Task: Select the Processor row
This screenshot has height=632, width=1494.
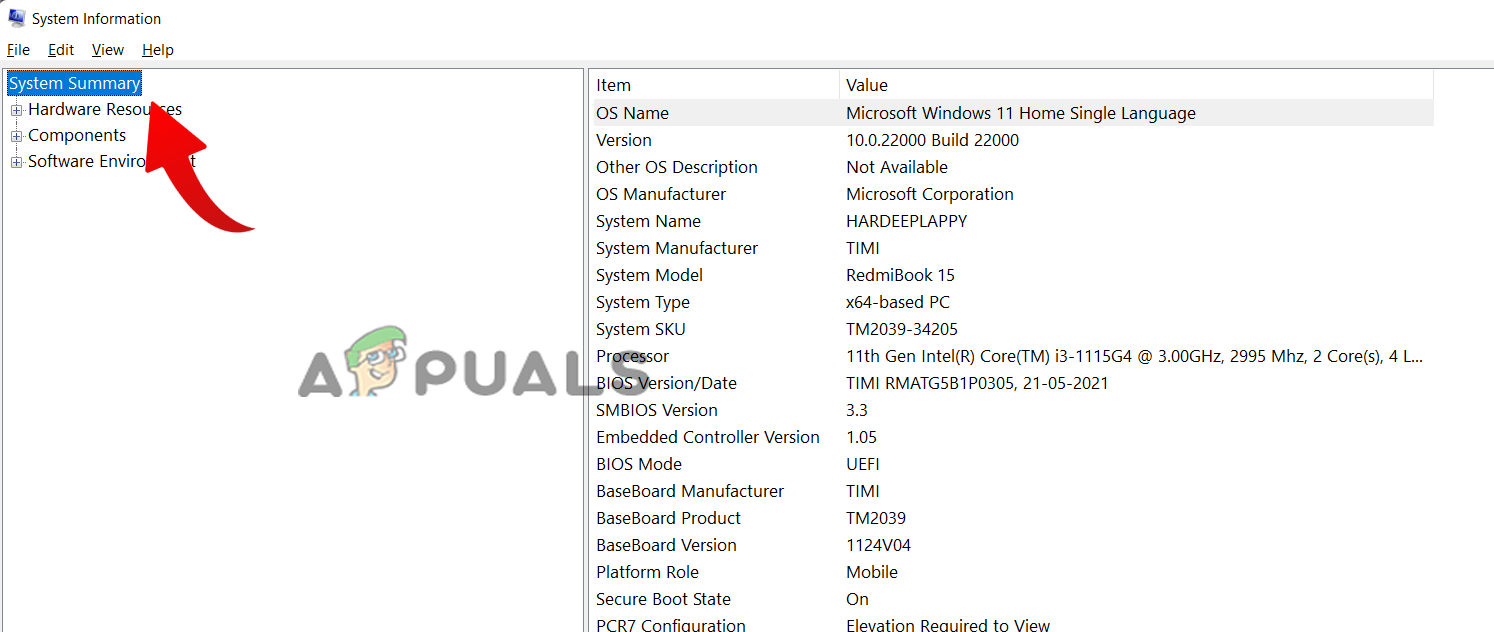Action: pyautogui.click(x=632, y=356)
